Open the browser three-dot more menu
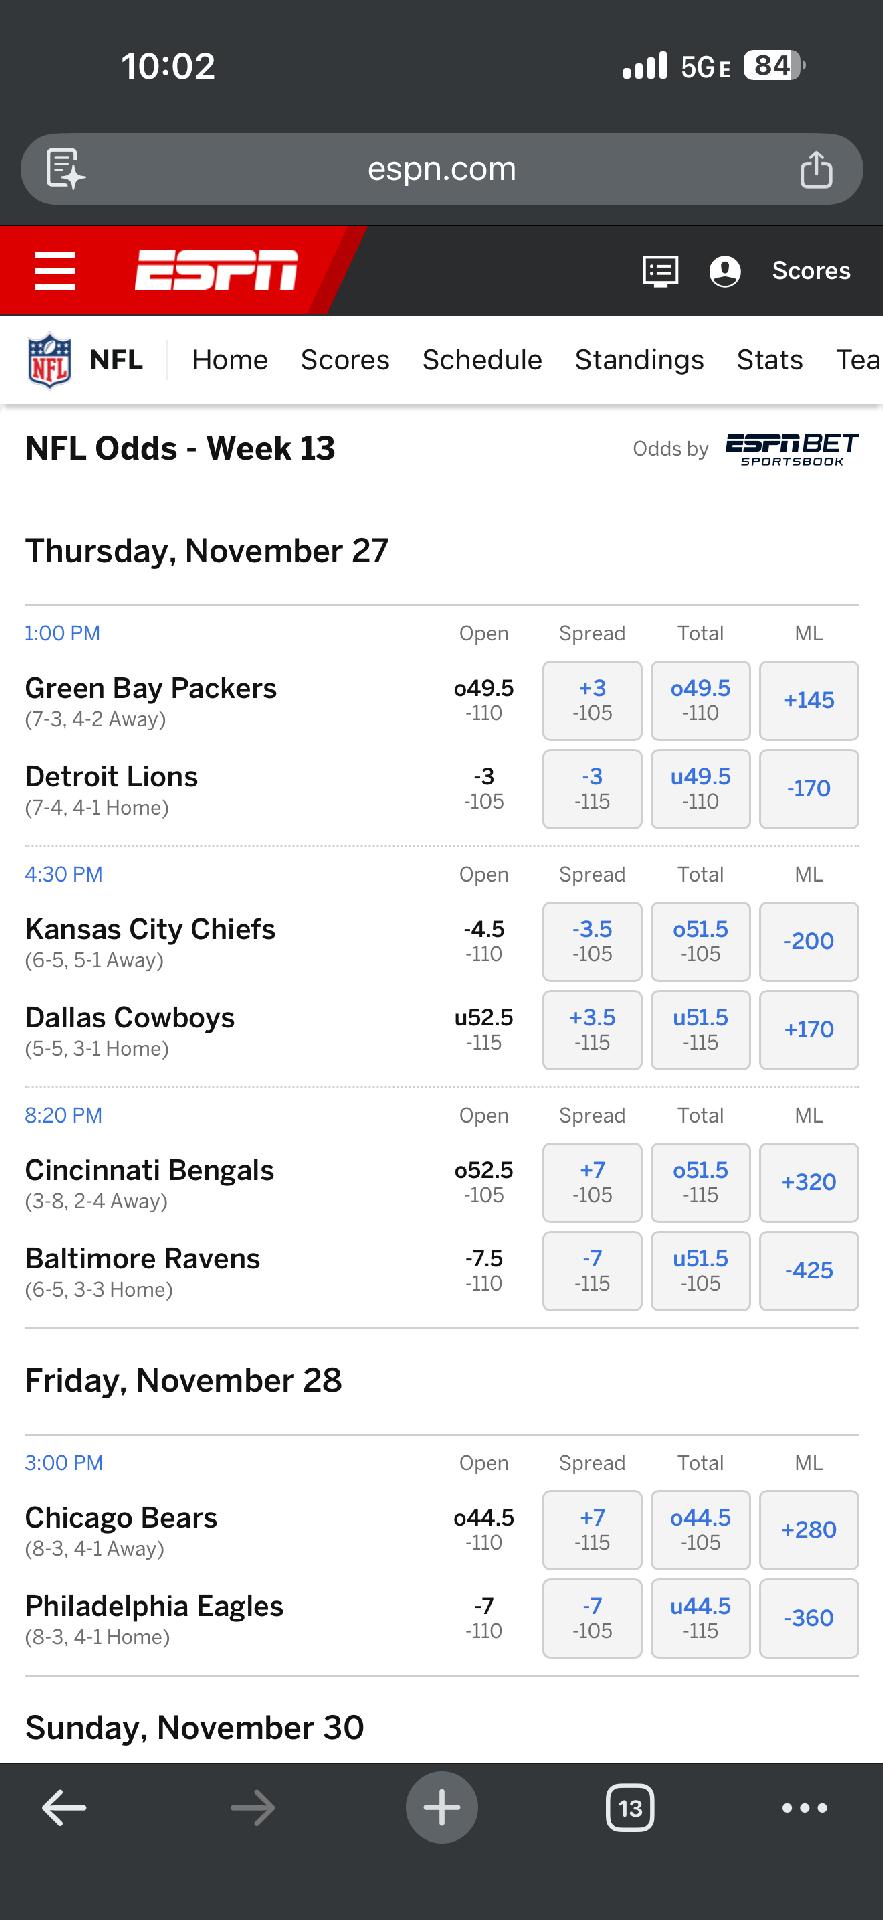 pos(804,1807)
